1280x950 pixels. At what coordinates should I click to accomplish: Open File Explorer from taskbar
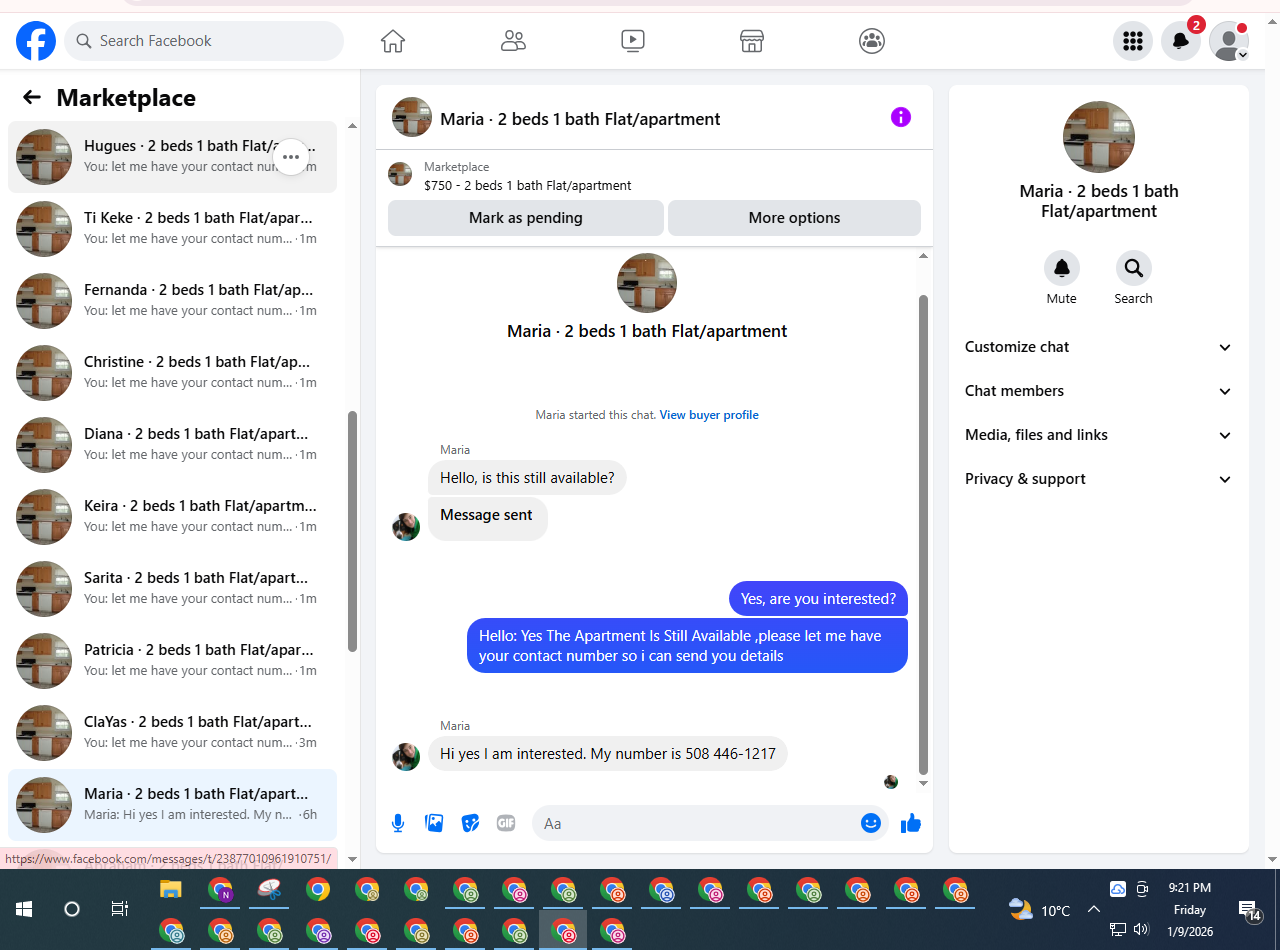(x=171, y=890)
